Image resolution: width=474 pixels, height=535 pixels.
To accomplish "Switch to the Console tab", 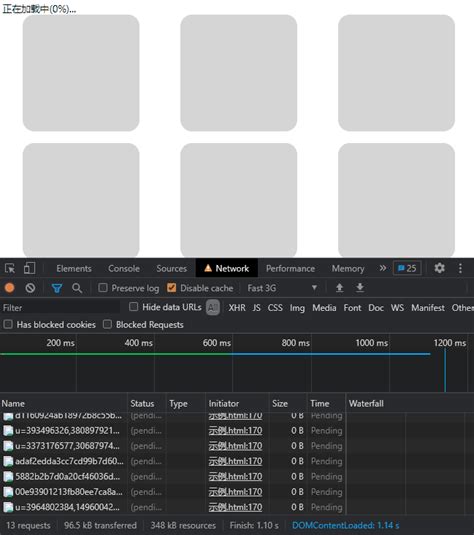I will [x=124, y=269].
